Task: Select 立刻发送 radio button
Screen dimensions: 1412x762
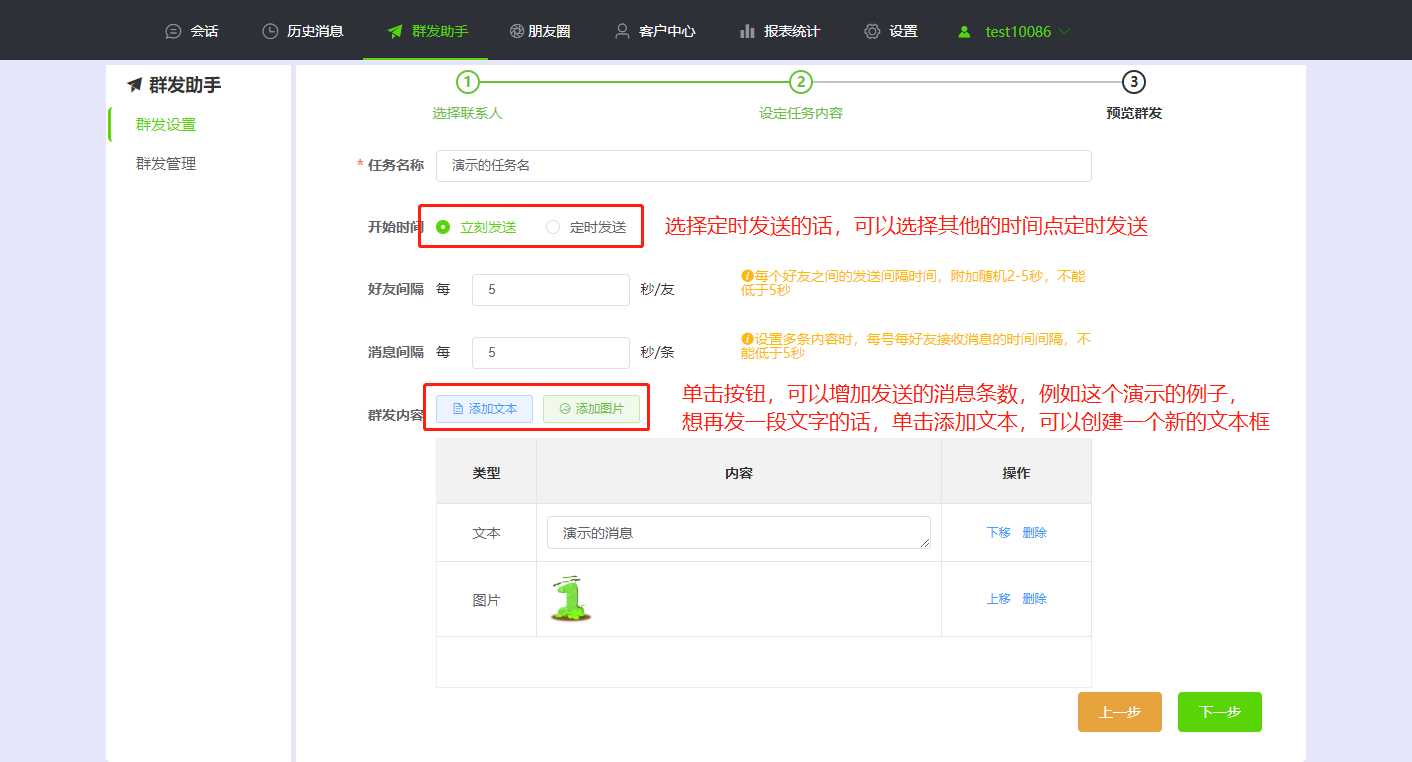Action: click(x=443, y=227)
